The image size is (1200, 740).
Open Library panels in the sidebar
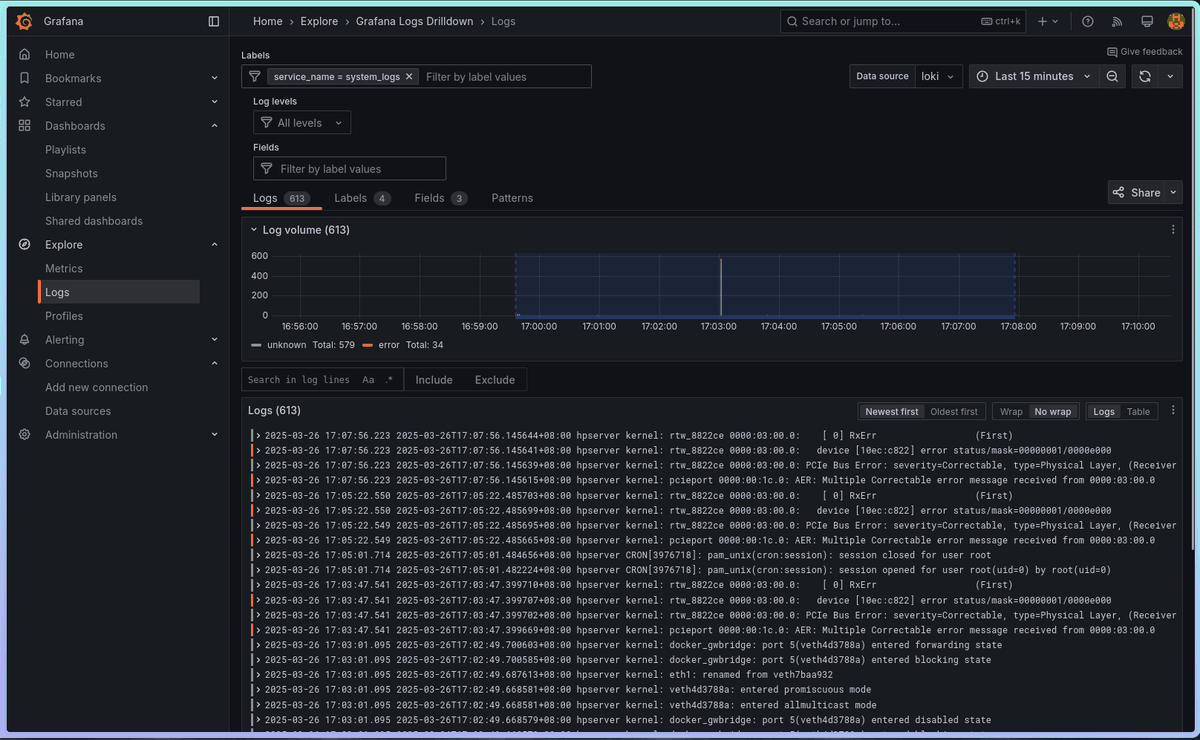80,197
